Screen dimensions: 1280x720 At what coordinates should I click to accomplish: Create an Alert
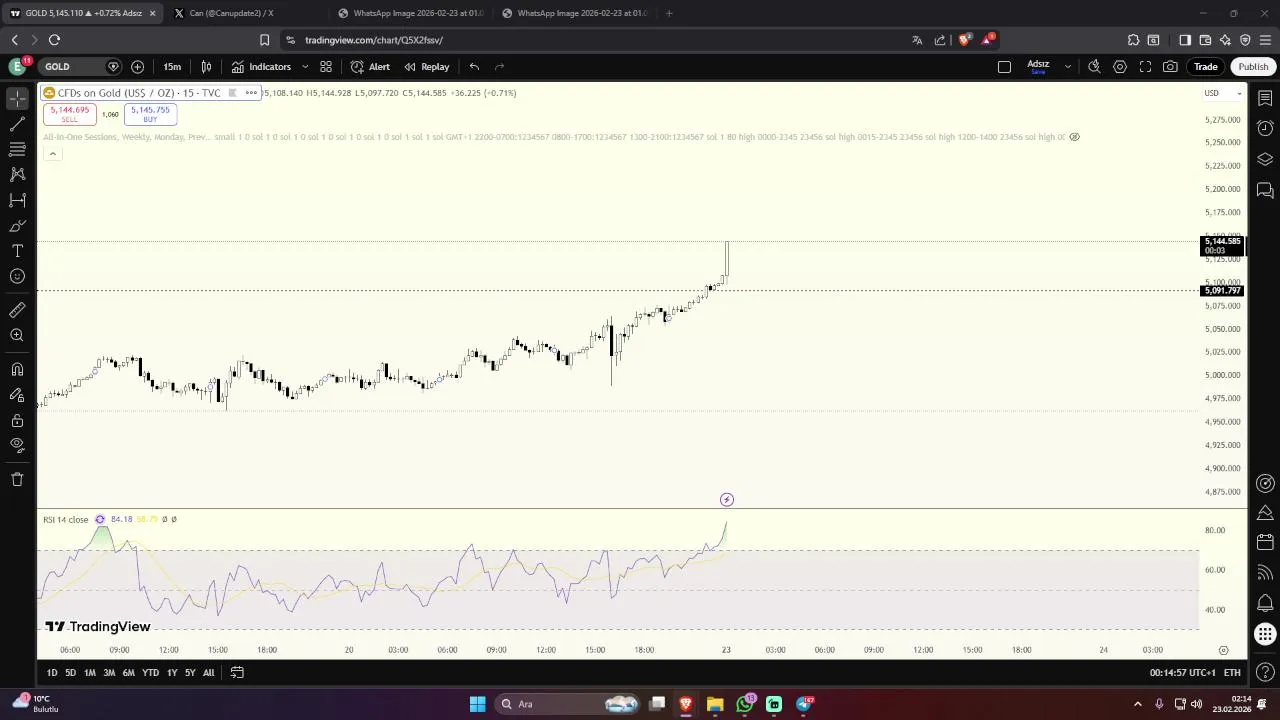point(370,67)
